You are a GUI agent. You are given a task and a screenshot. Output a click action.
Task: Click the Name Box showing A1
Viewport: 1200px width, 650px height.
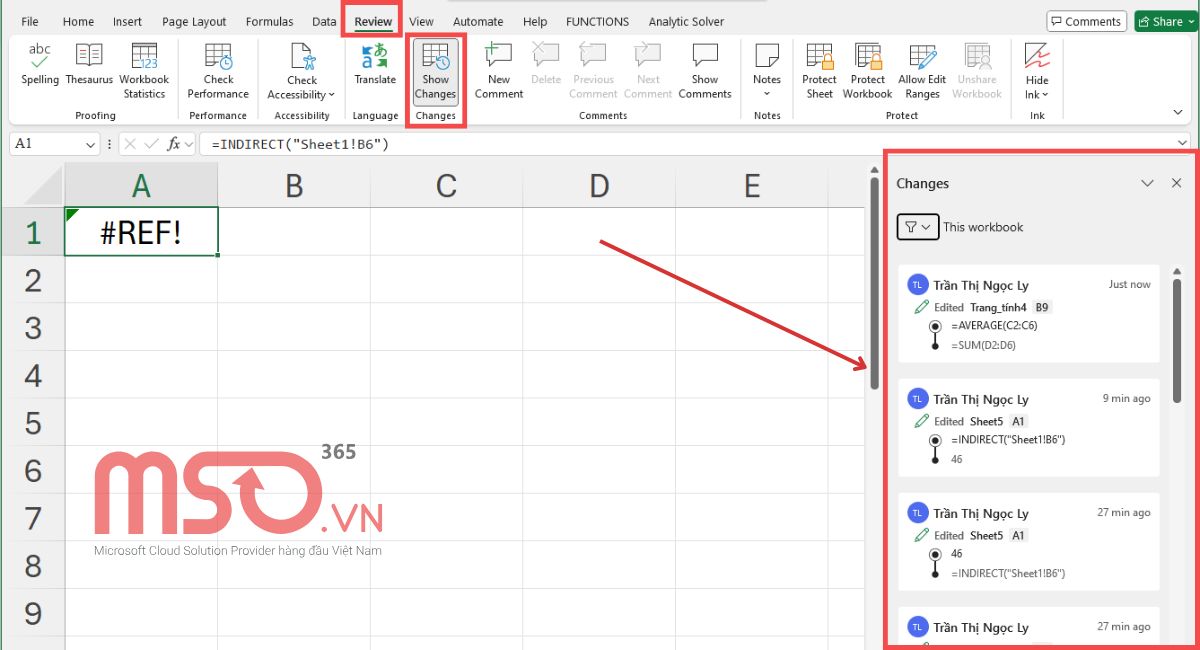tap(47, 144)
